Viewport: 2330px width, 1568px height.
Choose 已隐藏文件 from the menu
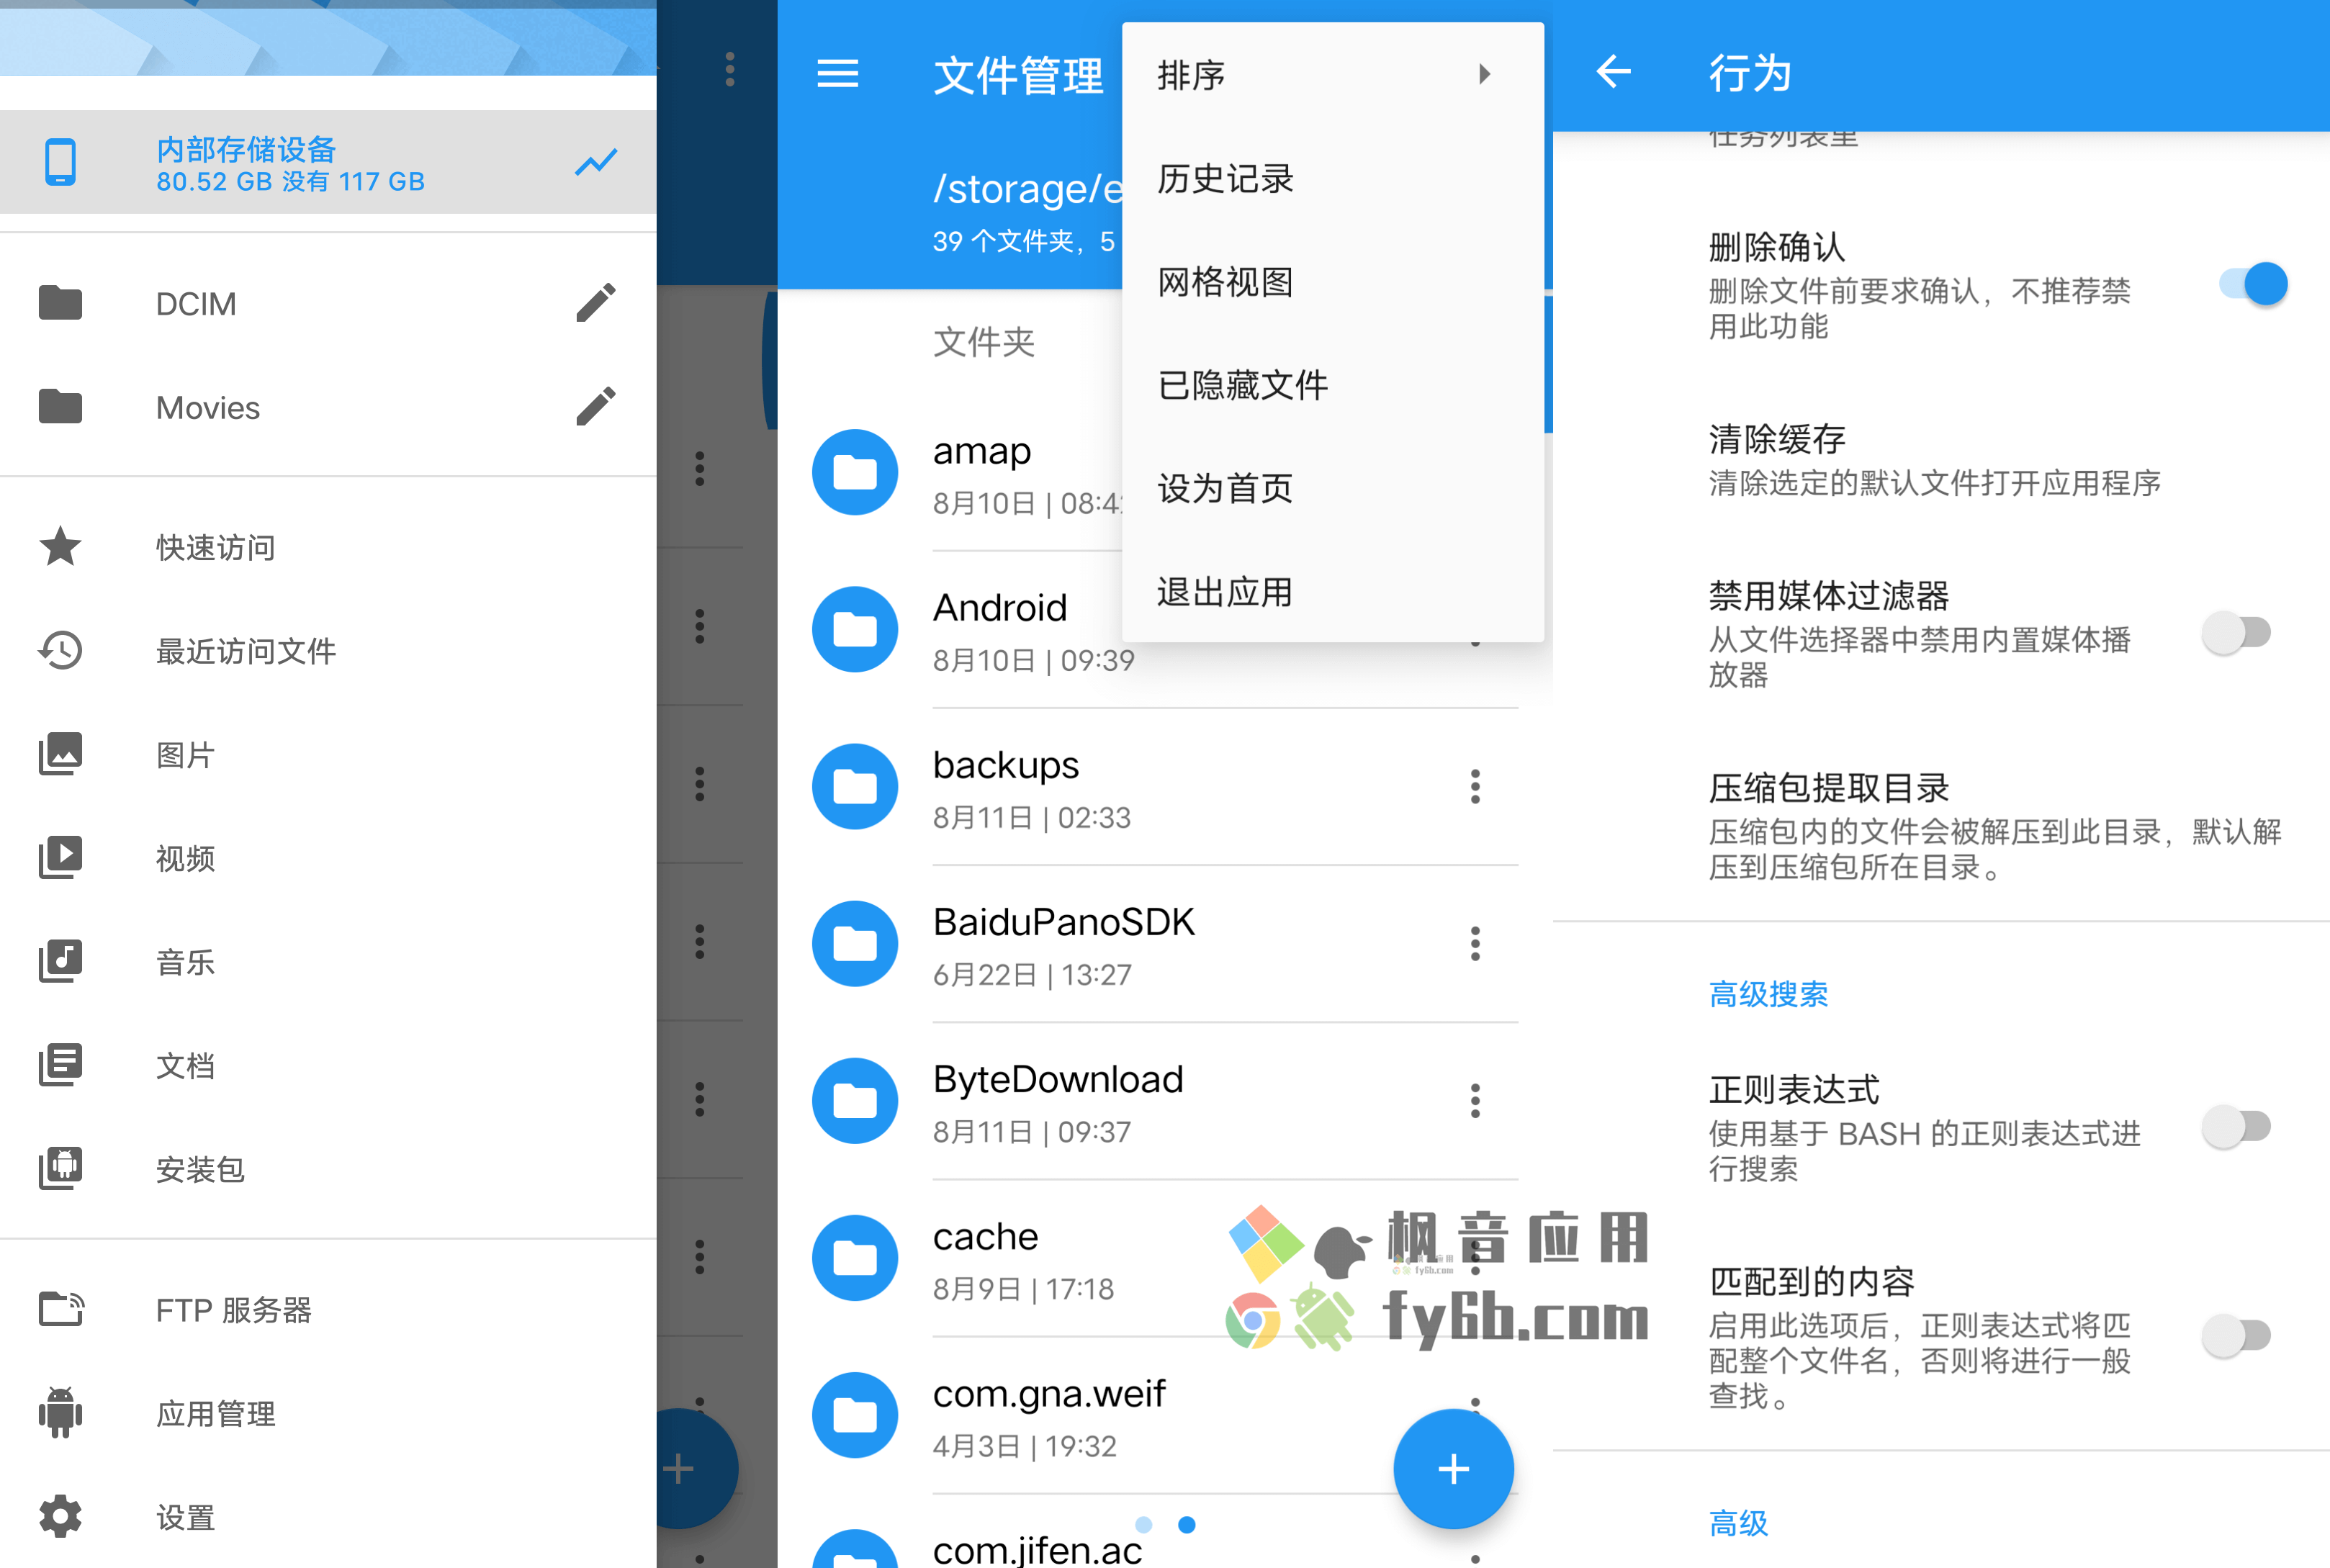tap(1333, 385)
